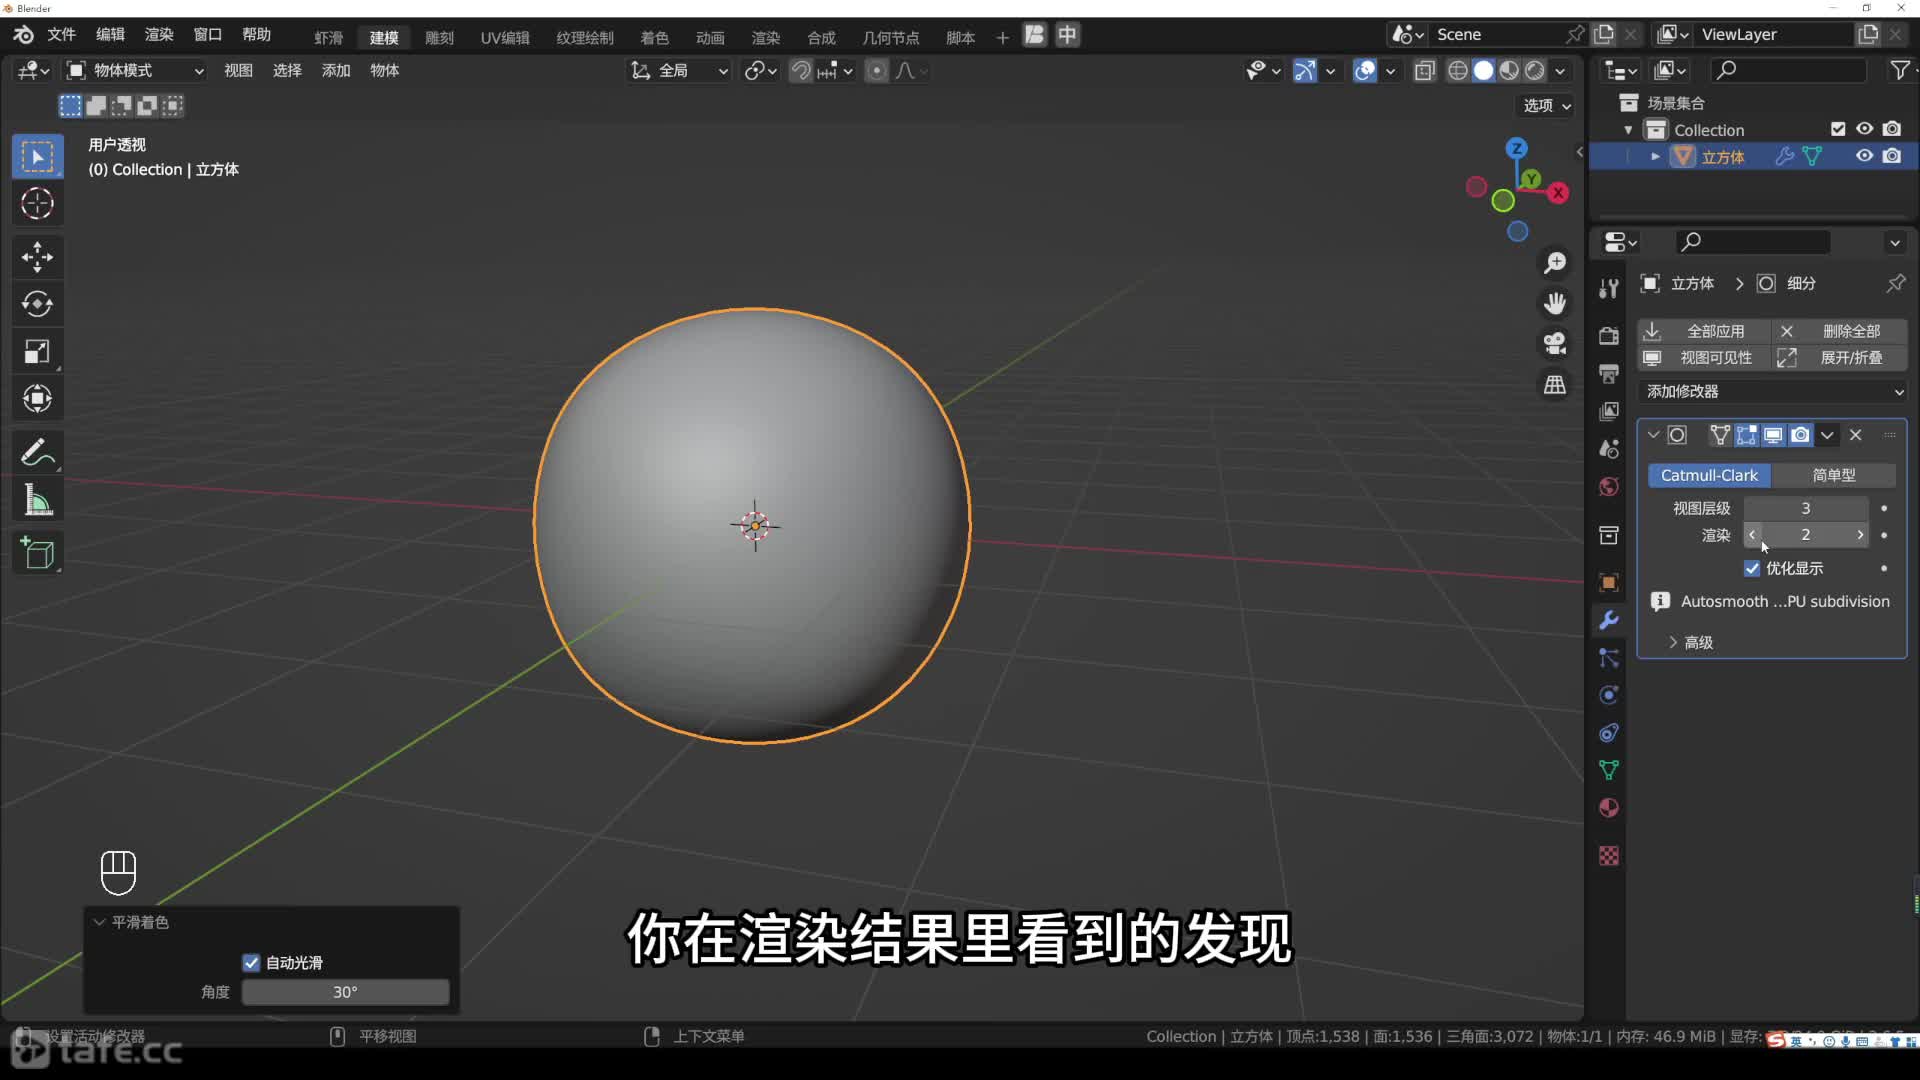Click the pan view hand icon
This screenshot has height=1080, width=1920.
[1555, 303]
